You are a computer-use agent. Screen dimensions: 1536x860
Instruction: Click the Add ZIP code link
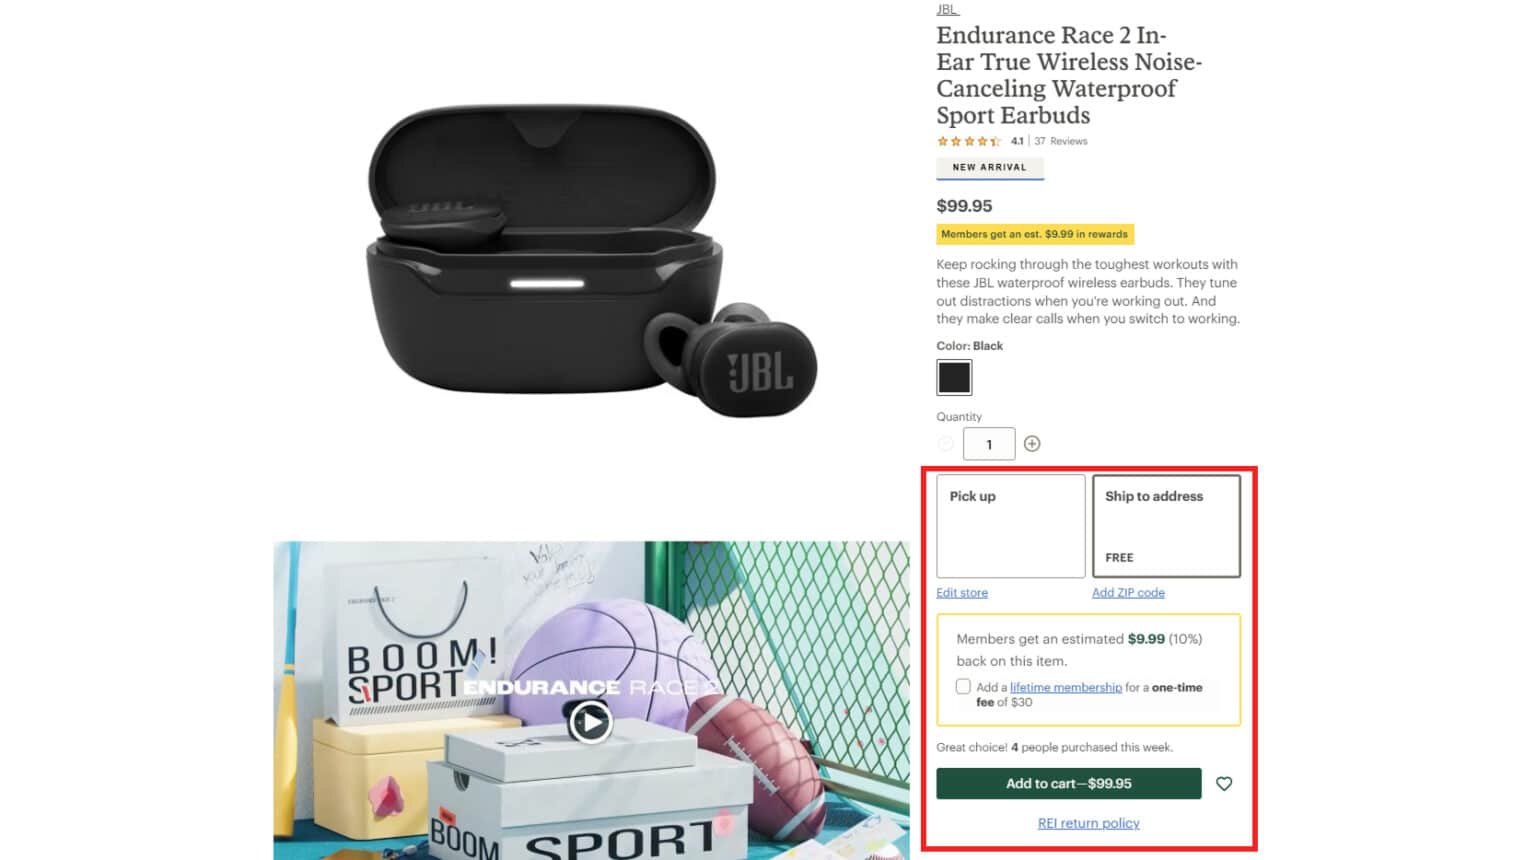1128,593
